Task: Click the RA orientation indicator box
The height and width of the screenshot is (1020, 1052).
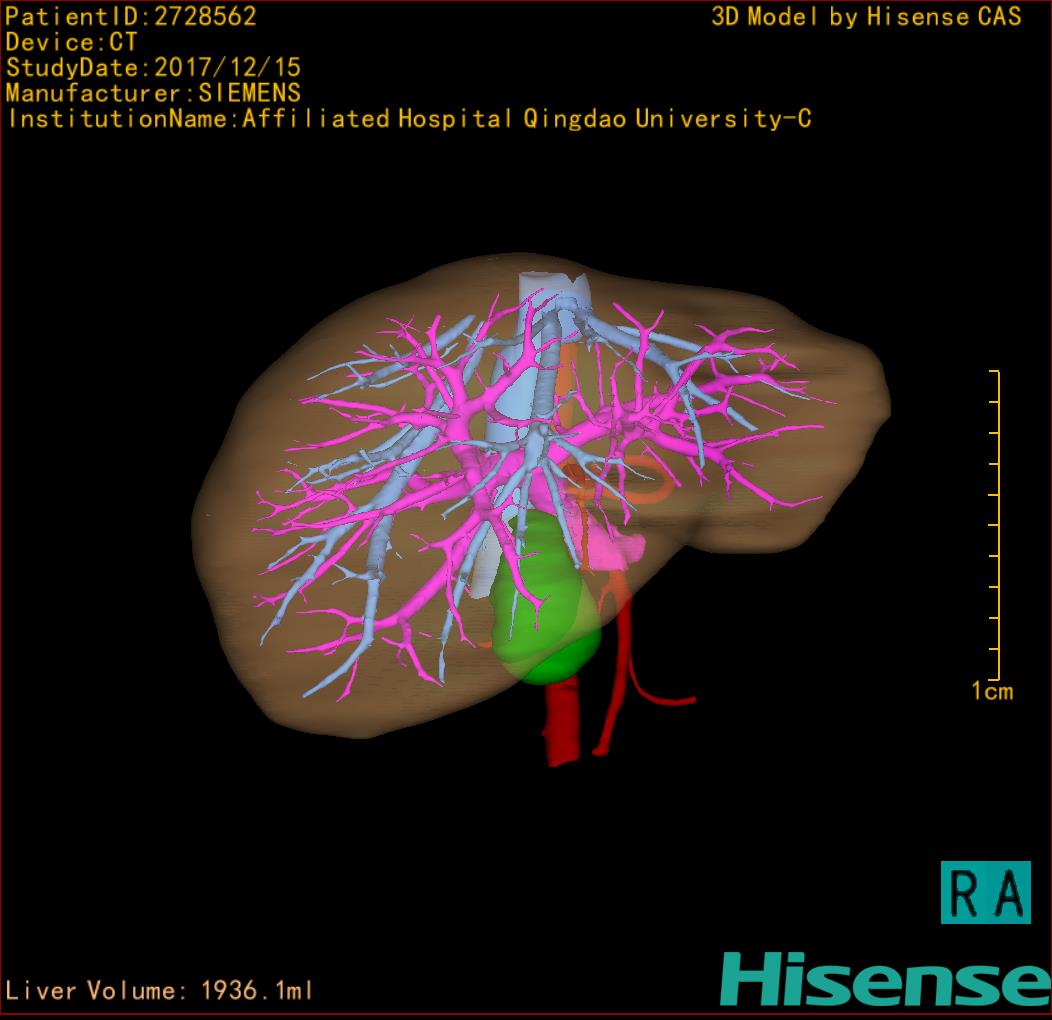Action: point(985,892)
